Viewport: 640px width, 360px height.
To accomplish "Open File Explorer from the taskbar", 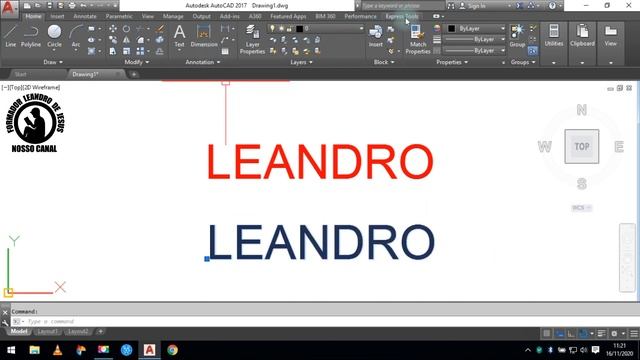I will (x=35, y=350).
